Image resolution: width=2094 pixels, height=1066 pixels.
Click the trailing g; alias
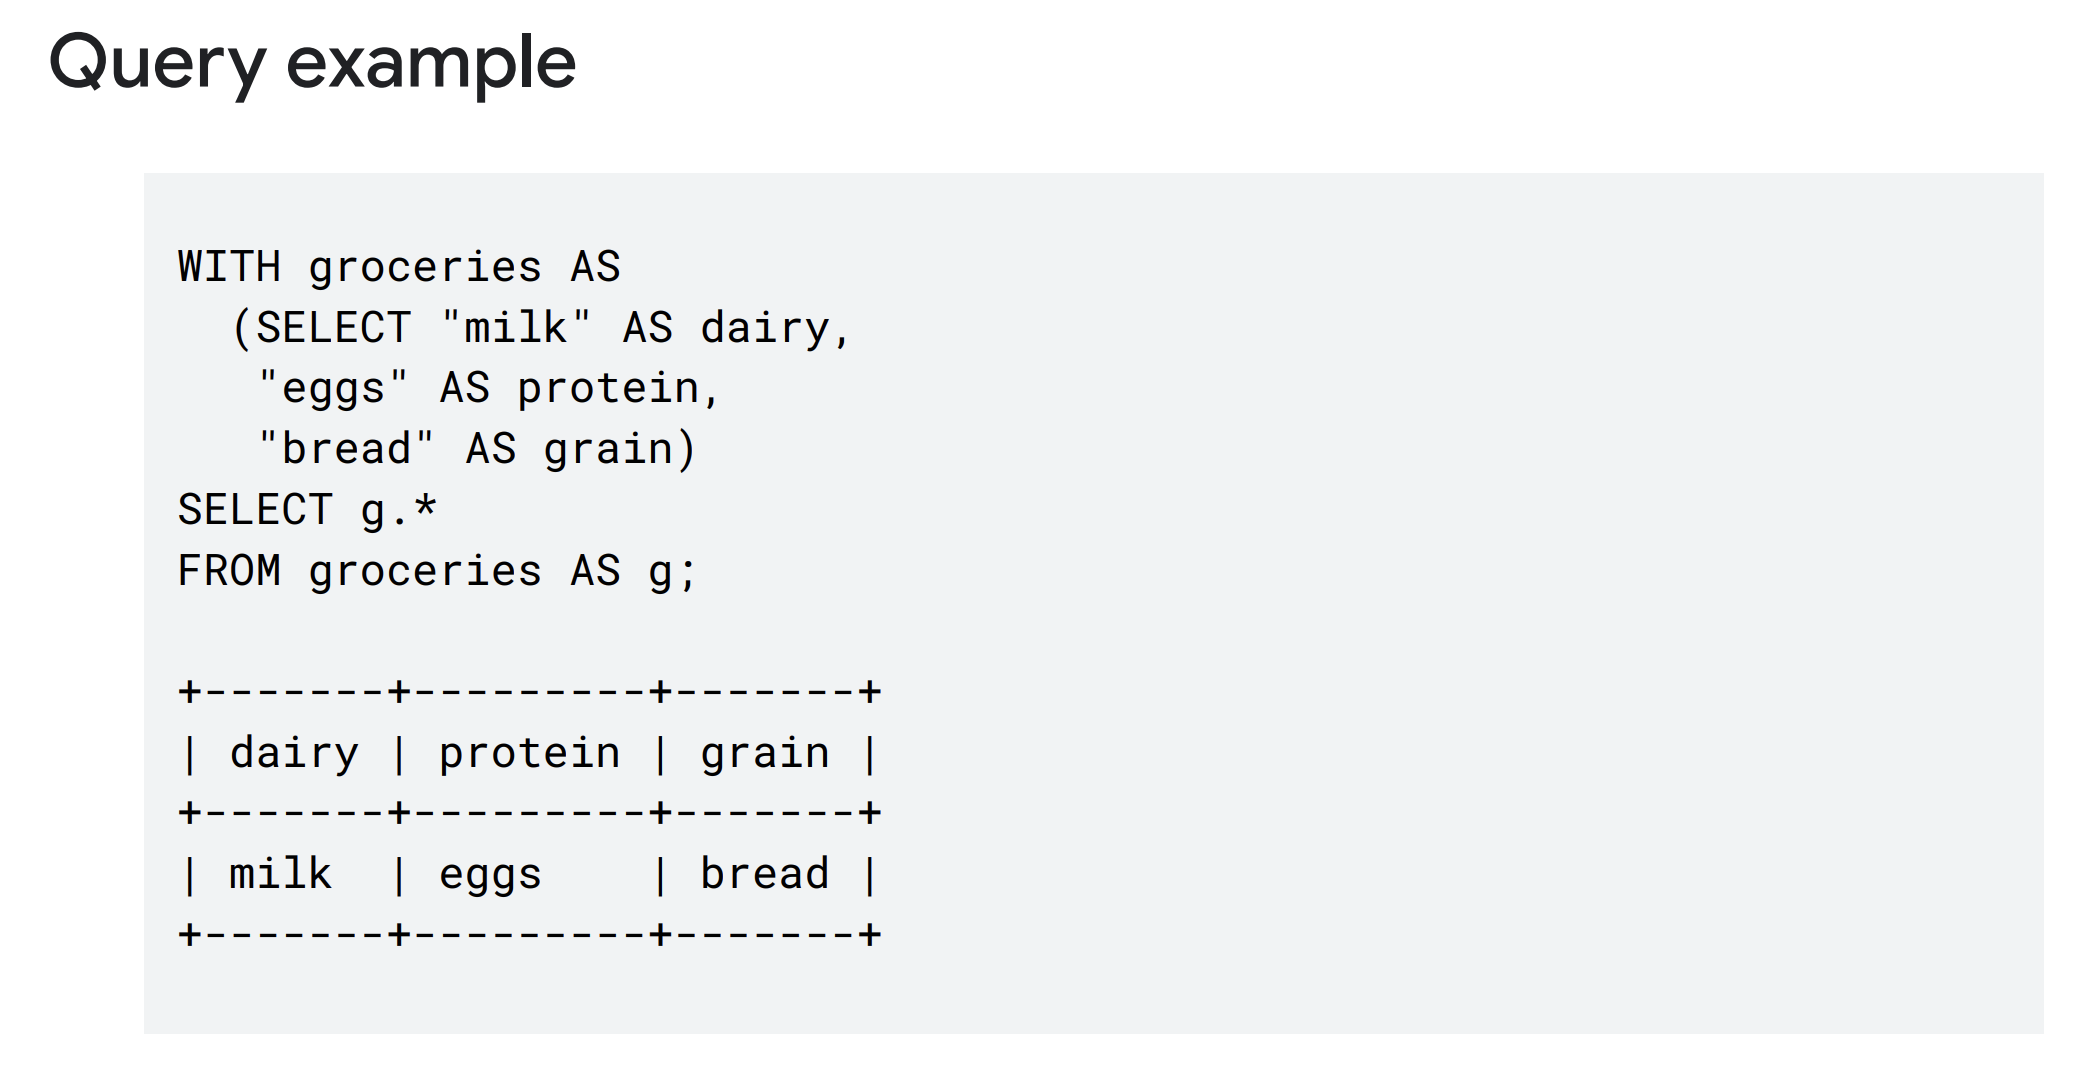672,573
